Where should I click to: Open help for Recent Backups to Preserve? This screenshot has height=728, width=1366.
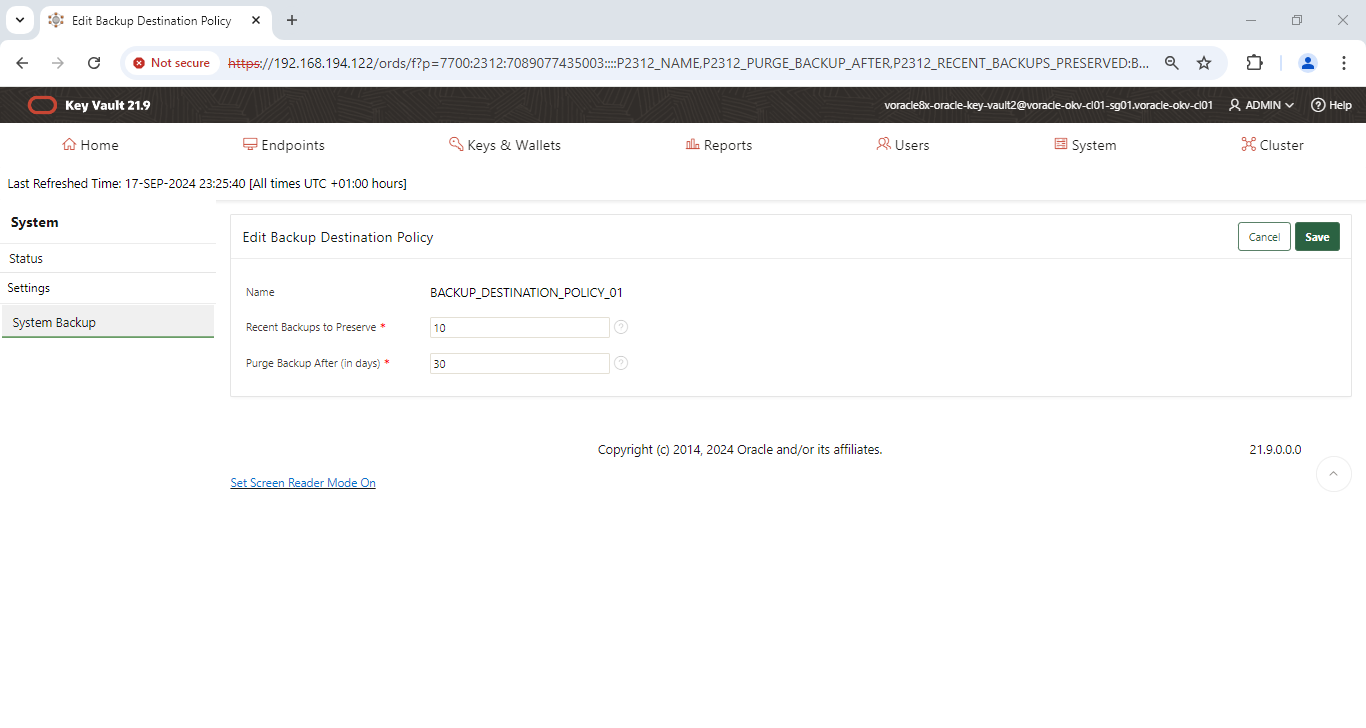pyautogui.click(x=621, y=327)
